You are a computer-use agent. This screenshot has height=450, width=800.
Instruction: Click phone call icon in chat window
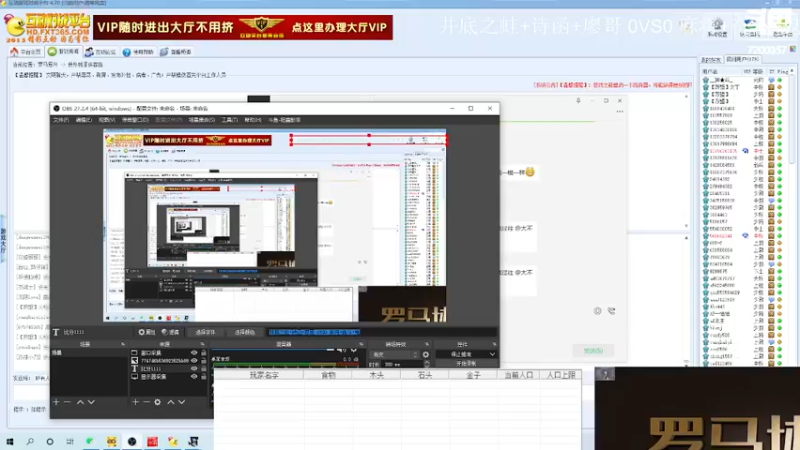612,311
